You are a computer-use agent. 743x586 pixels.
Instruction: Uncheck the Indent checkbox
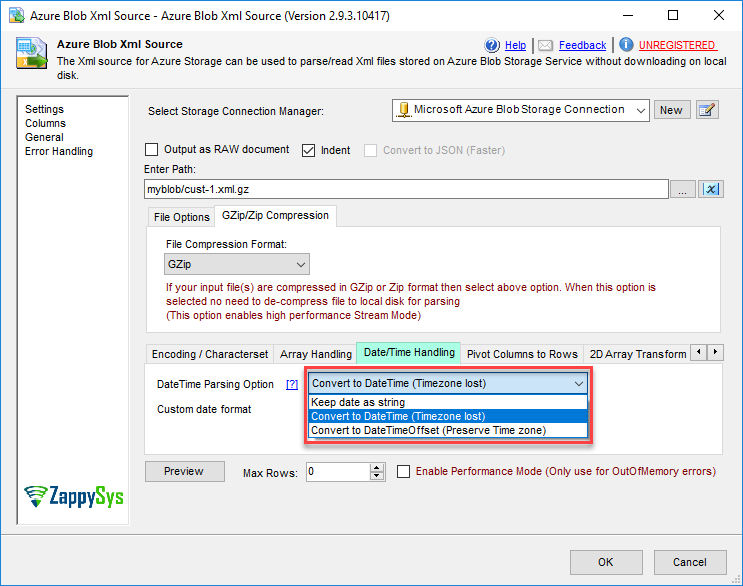point(308,150)
